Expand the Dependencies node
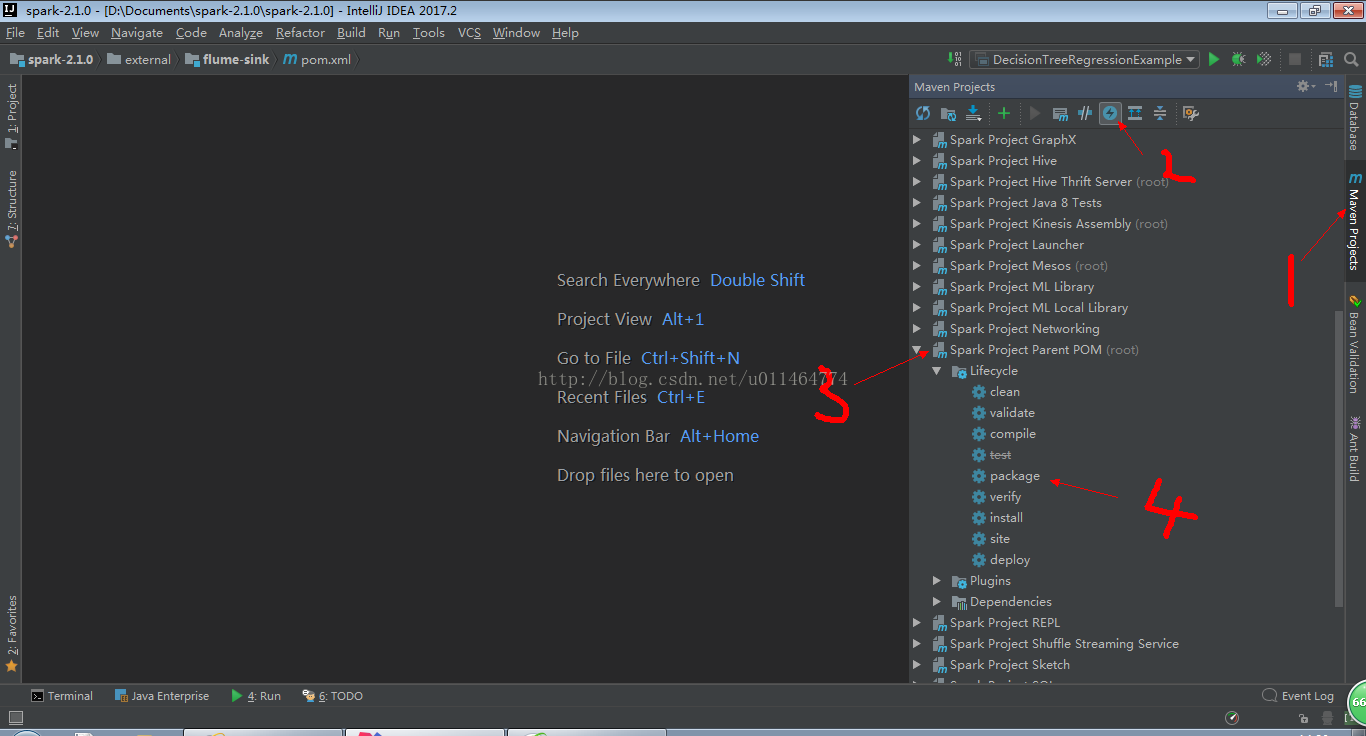1366x736 pixels. point(937,602)
